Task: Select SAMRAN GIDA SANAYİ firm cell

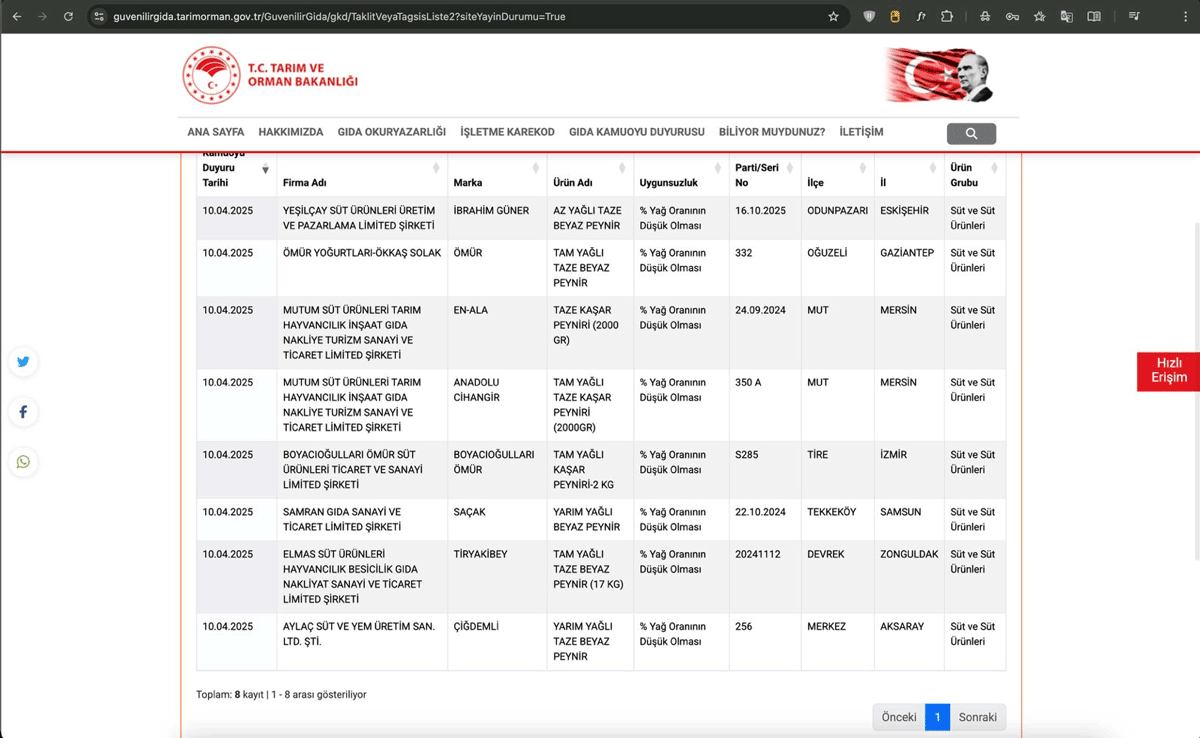Action: (x=362, y=520)
